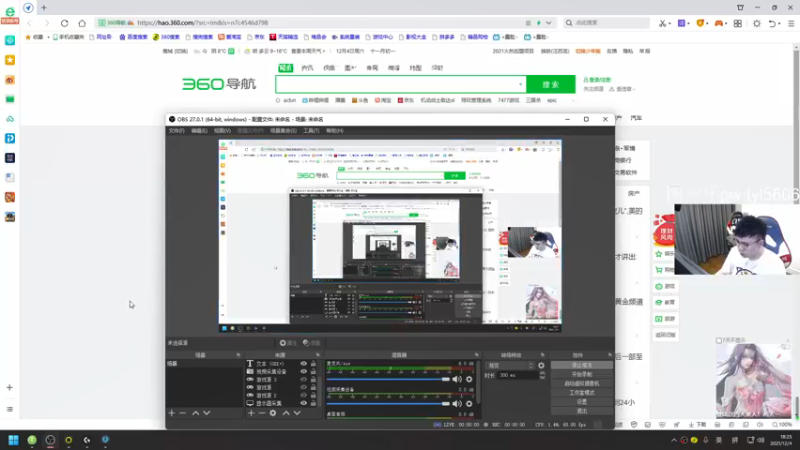Expand the 360 search box suggestions arrow
This screenshot has width=800, height=450.
[520, 84]
